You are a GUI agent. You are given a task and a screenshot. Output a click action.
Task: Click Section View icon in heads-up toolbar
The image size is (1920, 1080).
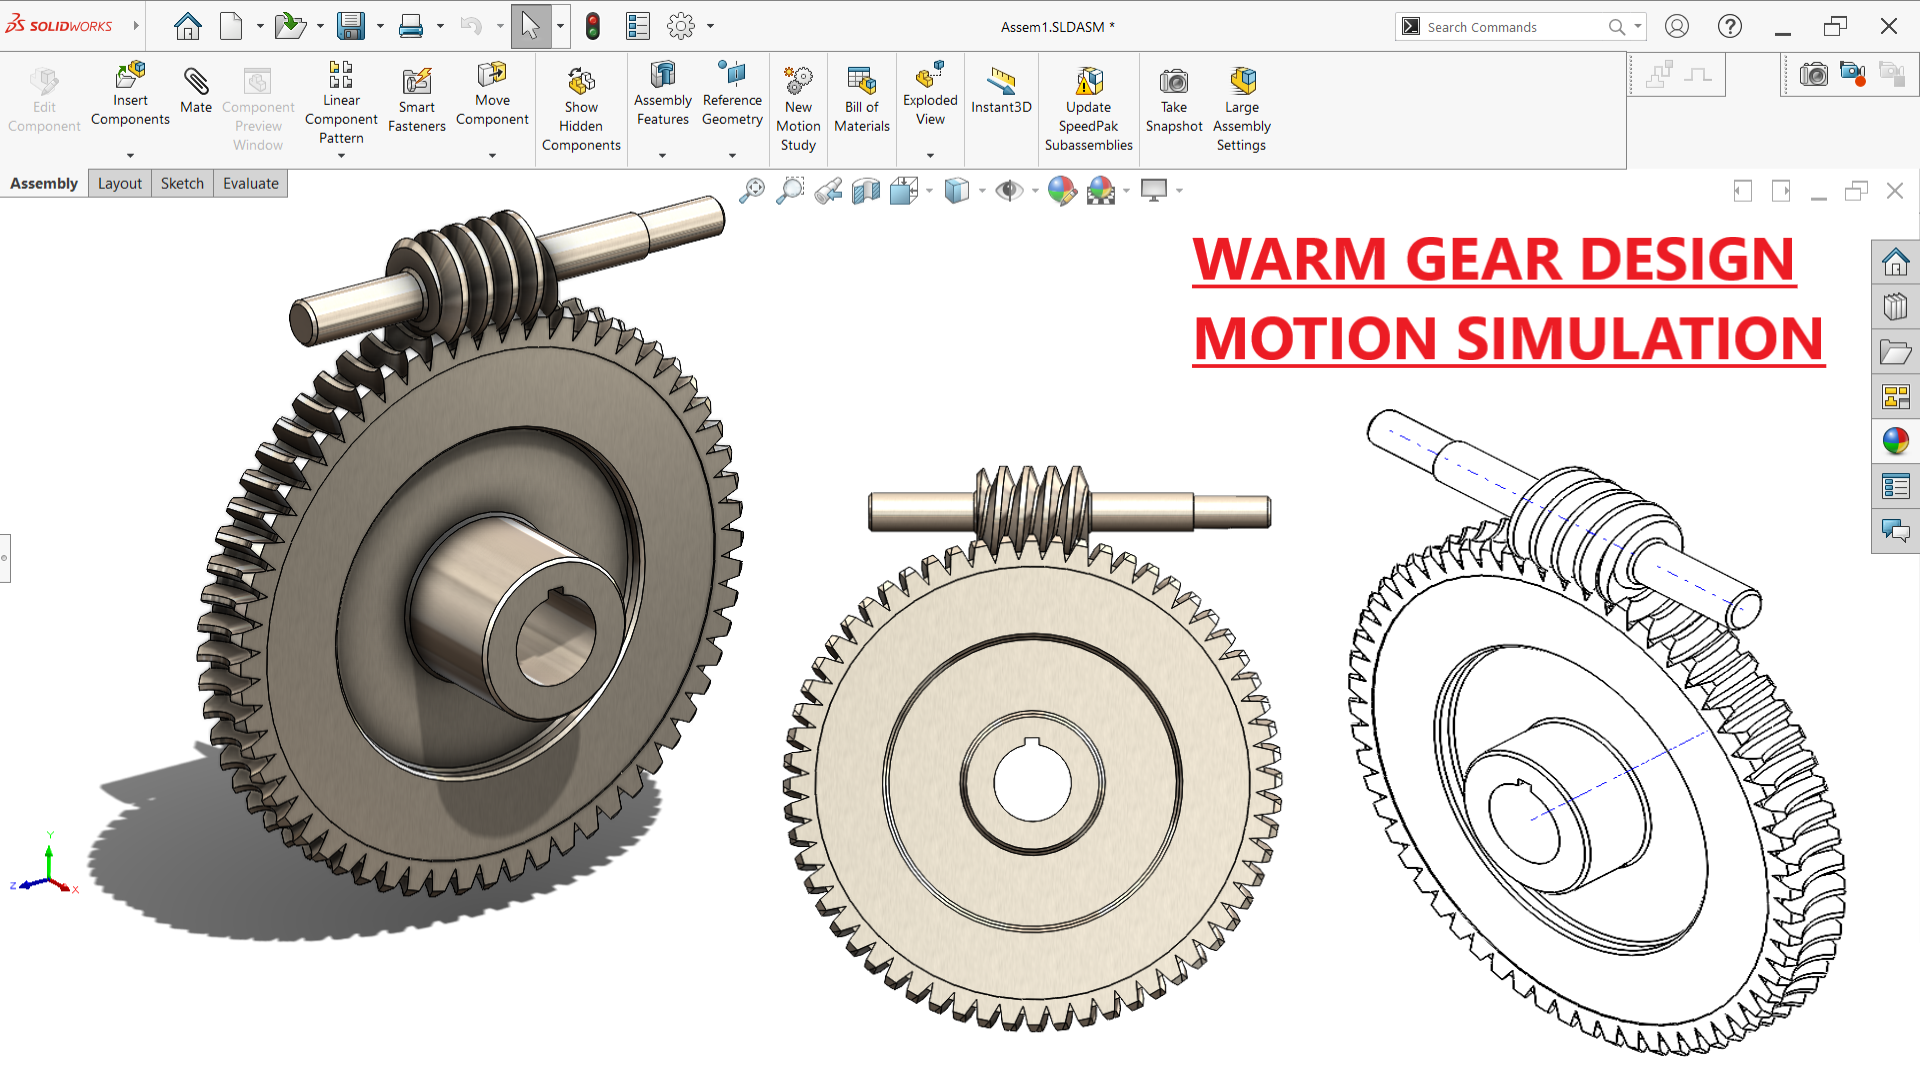tap(866, 190)
